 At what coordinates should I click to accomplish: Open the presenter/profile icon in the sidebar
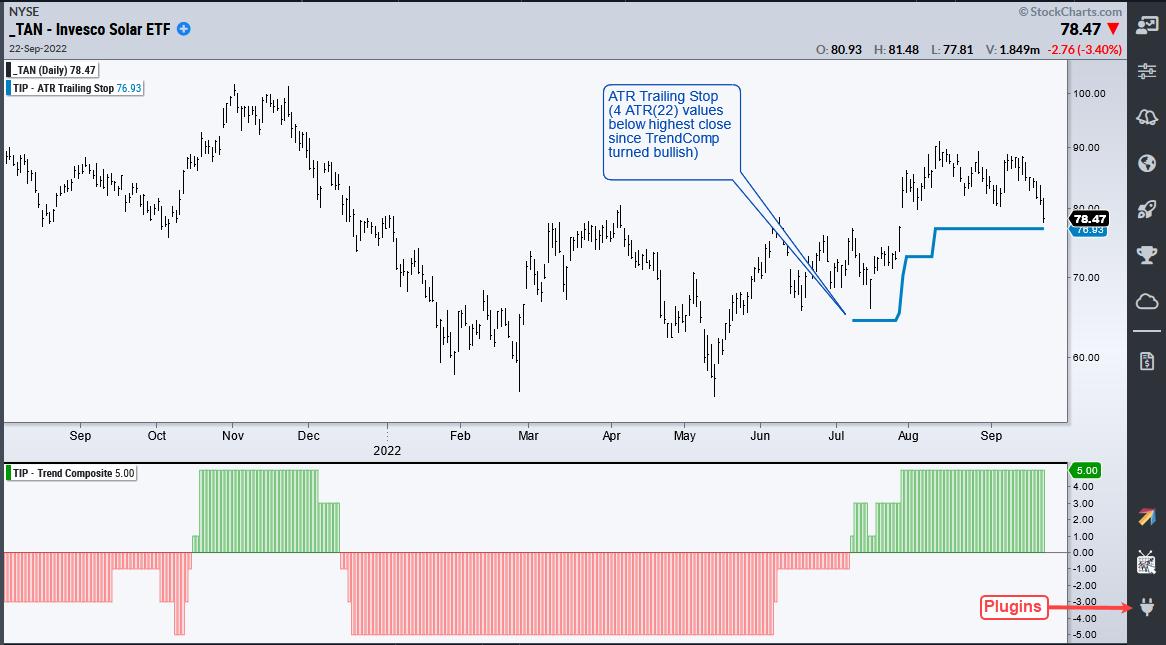click(x=1146, y=25)
